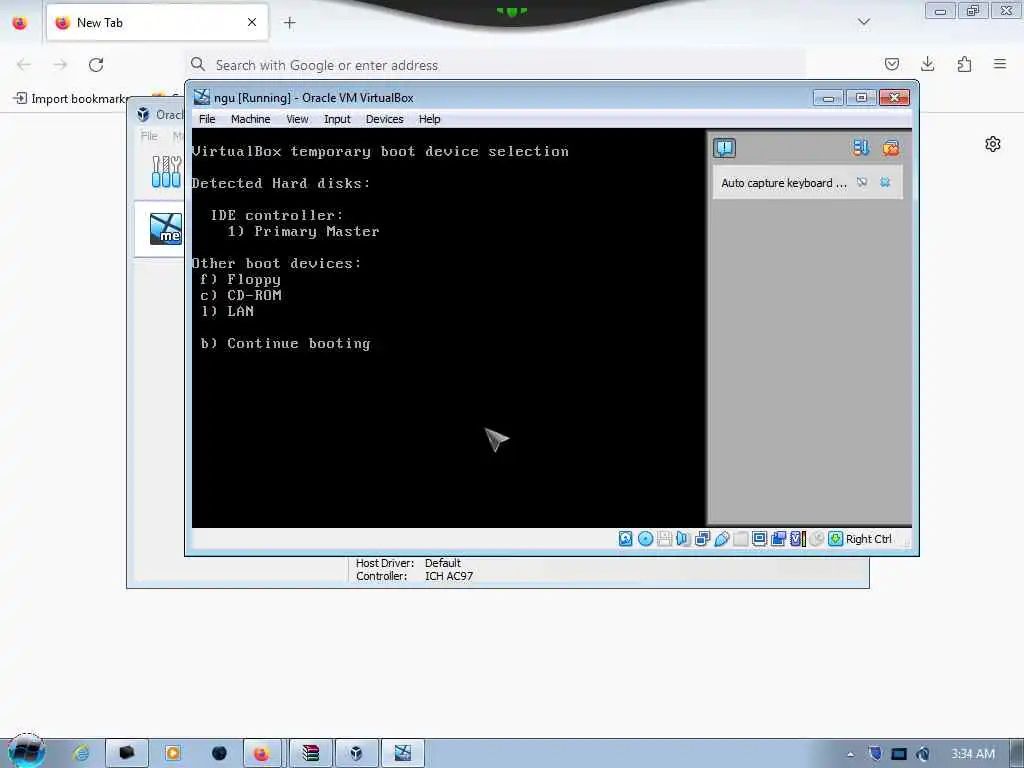The width and height of the screenshot is (1024, 768).
Task: Focus the Firefox address search bar
Action: (496, 65)
